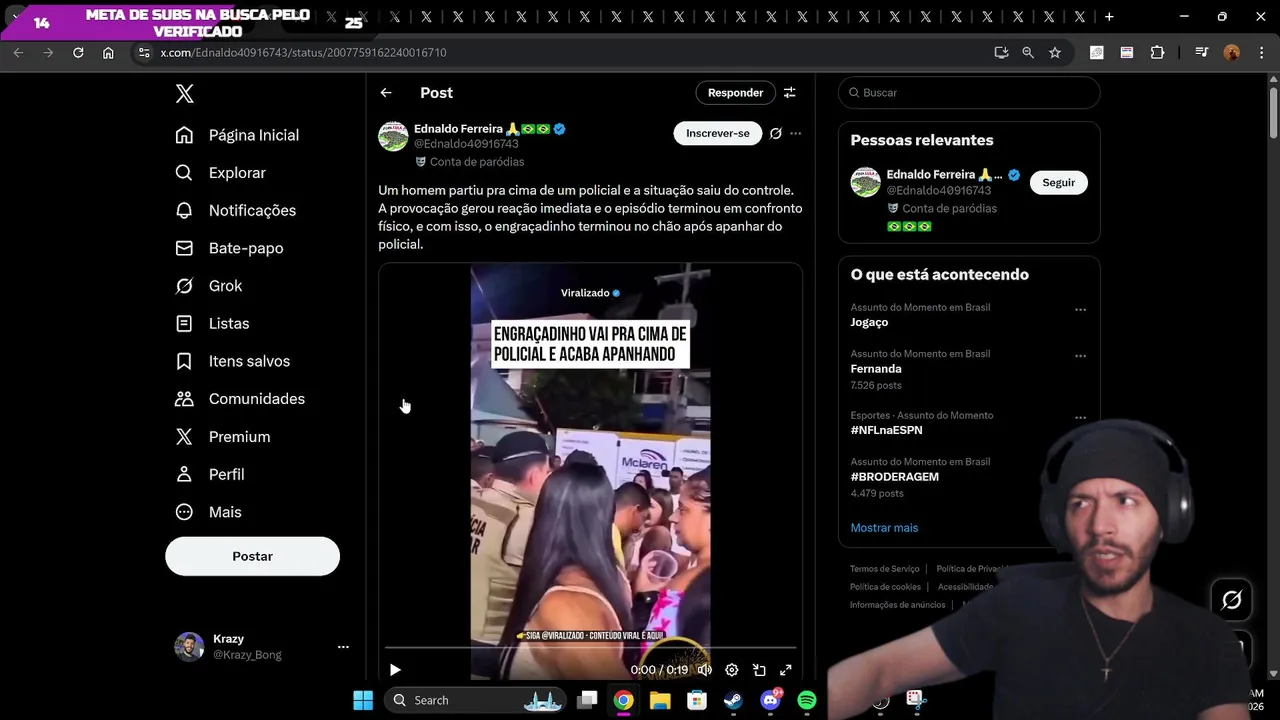
Task: Open Steam from the taskbar
Action: (x=733, y=700)
